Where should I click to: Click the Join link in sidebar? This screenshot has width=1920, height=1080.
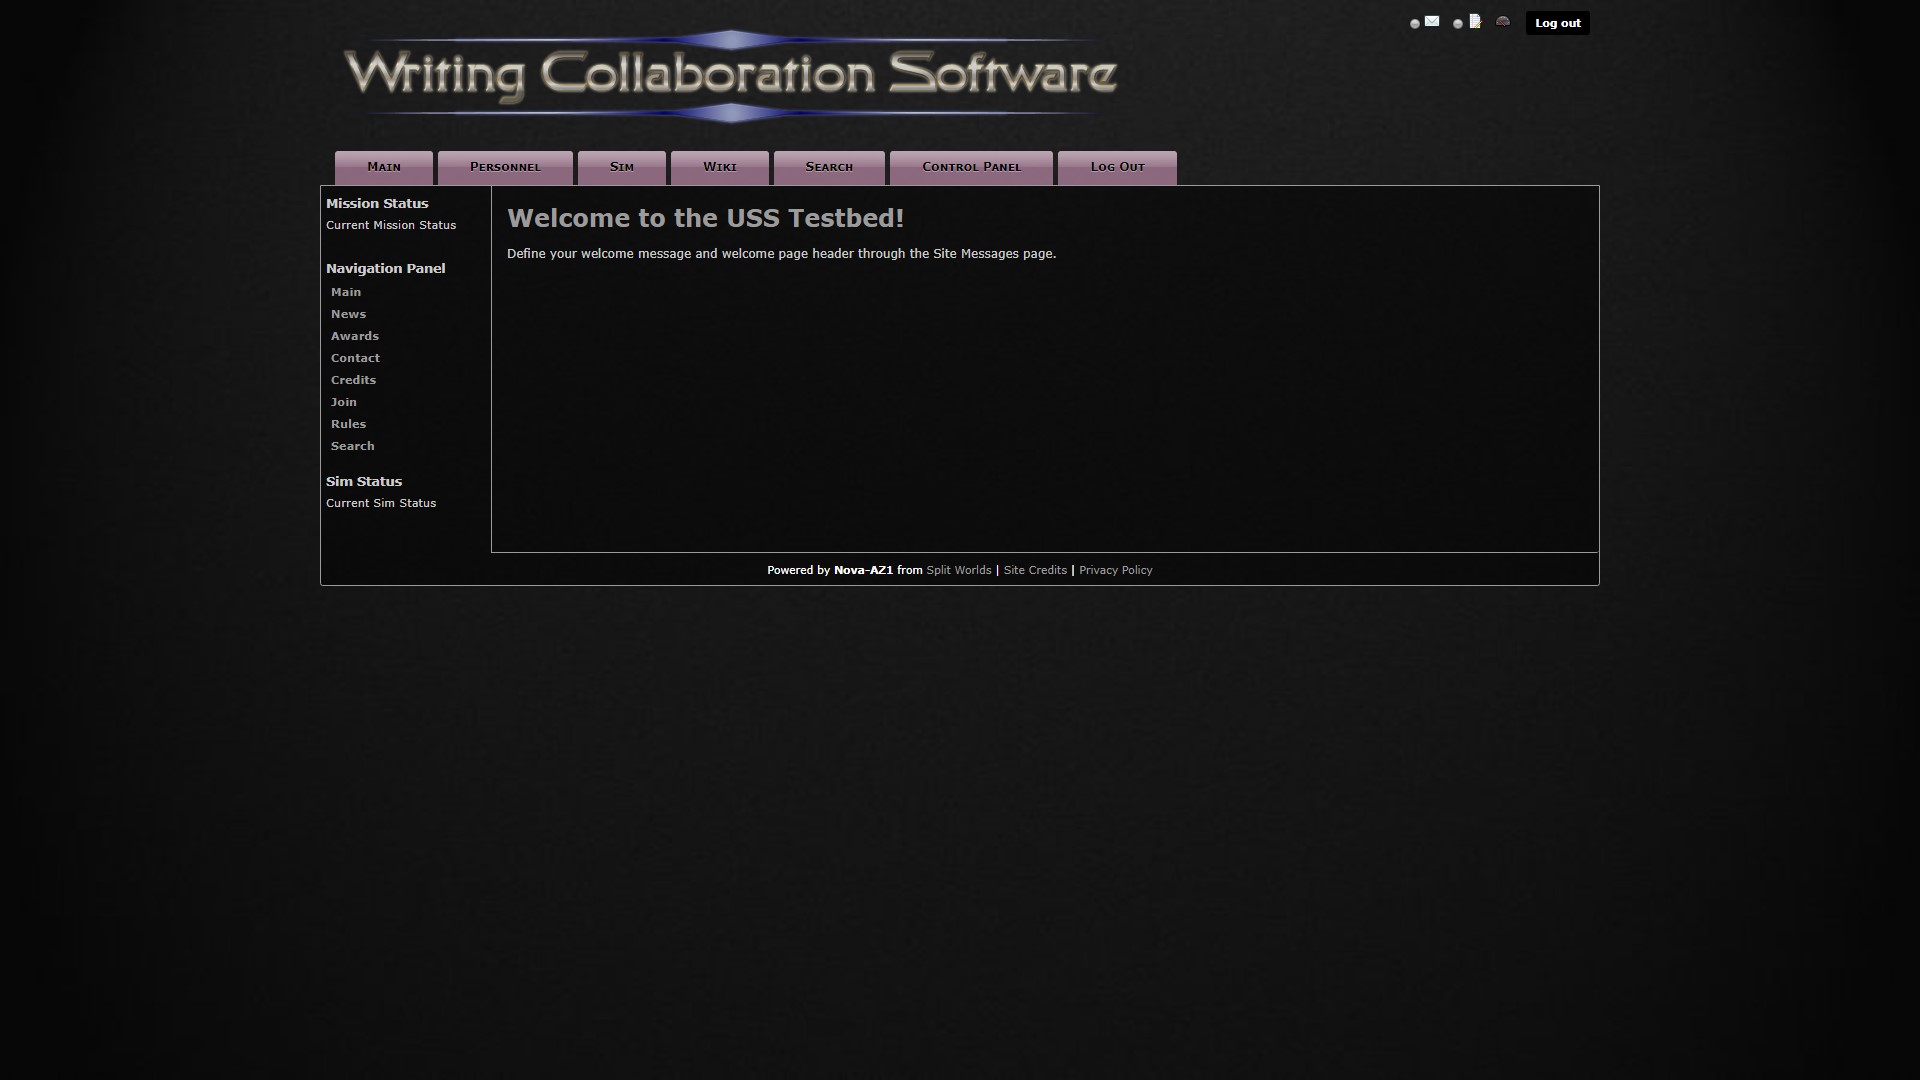[x=343, y=402]
